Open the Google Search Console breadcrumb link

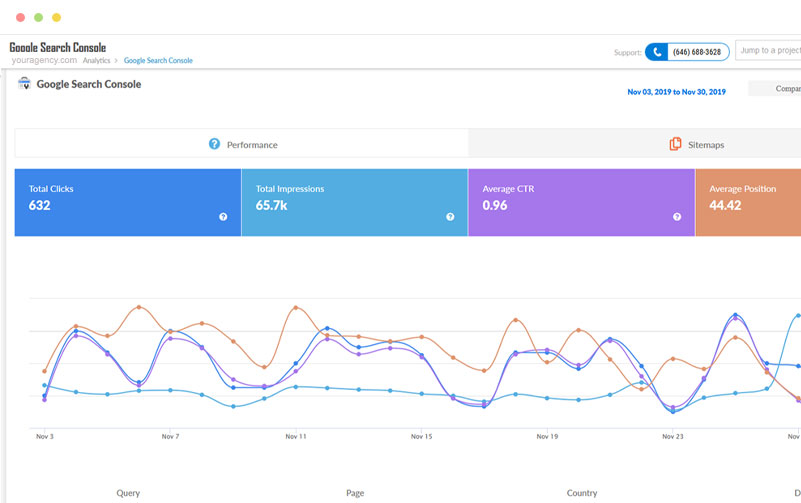click(x=158, y=60)
